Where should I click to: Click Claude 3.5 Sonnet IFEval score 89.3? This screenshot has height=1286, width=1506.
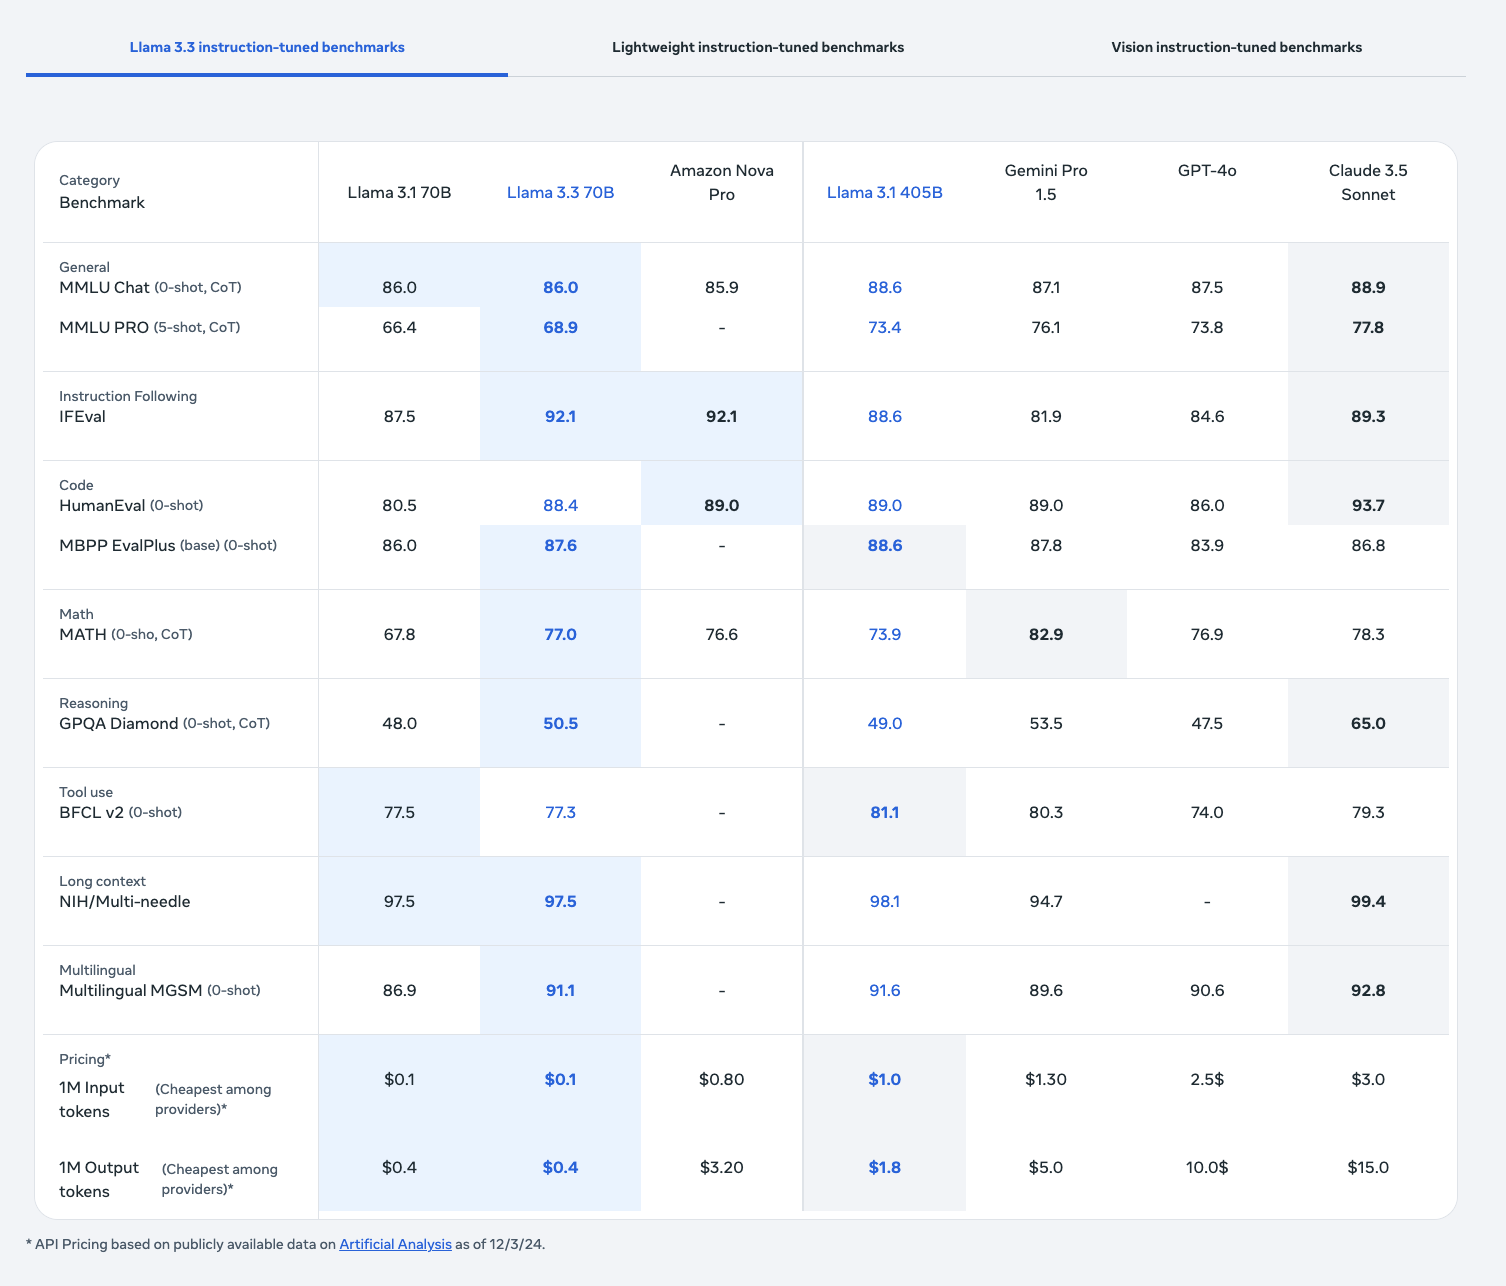[x=1368, y=416]
